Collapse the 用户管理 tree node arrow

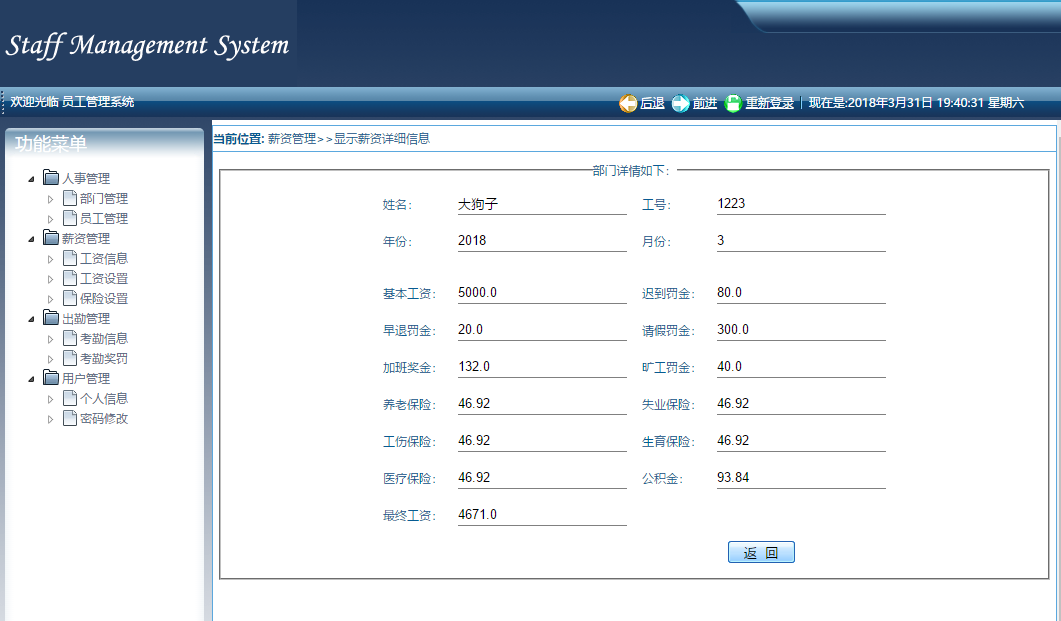(31, 379)
